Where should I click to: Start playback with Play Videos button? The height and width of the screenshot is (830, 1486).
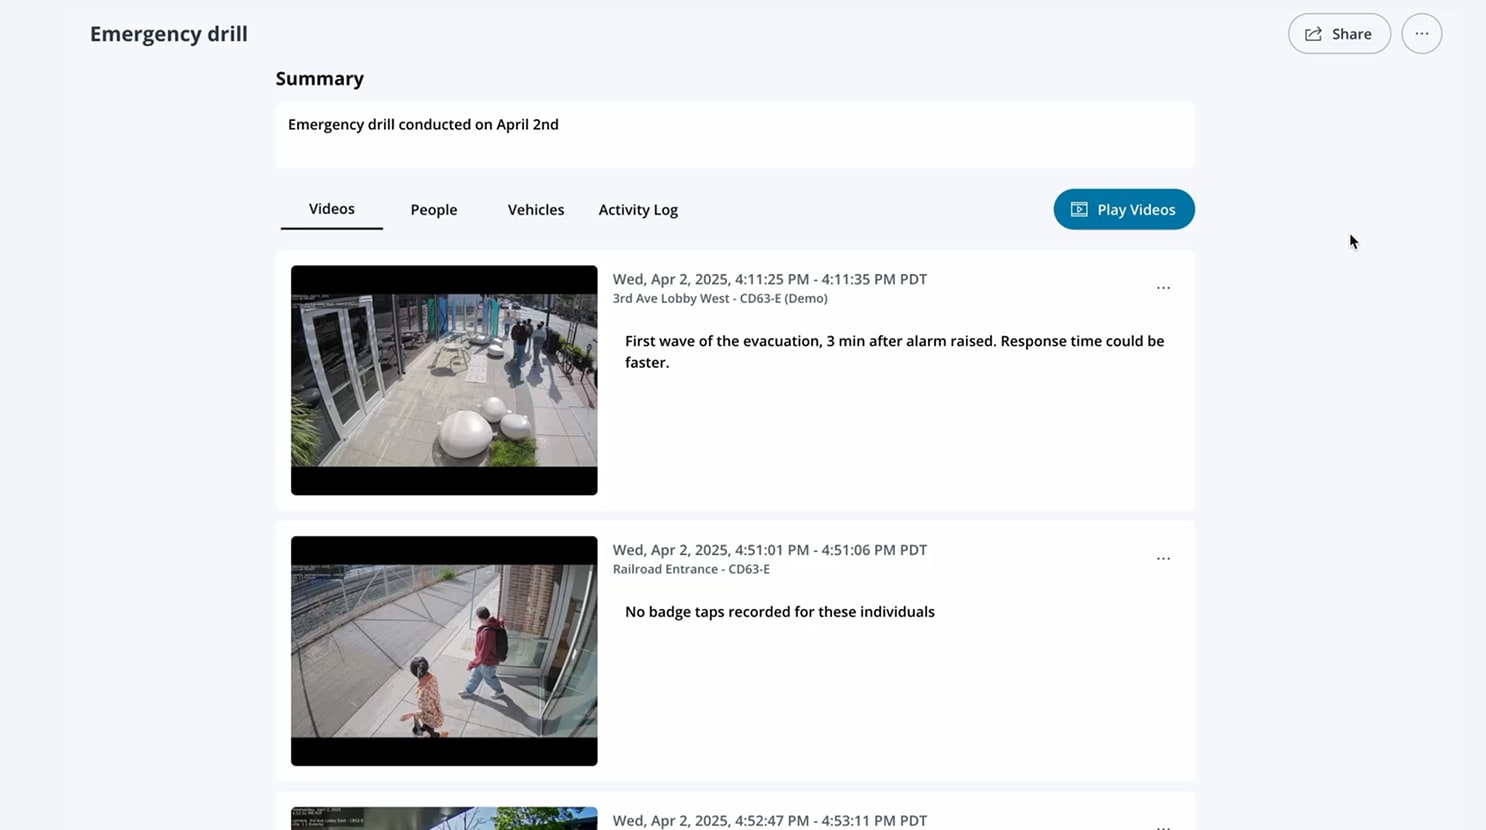pos(1124,209)
